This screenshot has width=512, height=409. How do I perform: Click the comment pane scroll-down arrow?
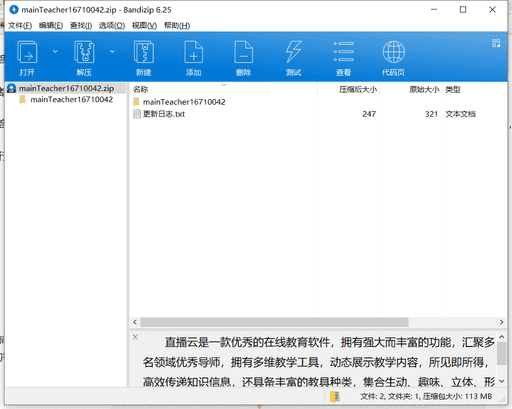tap(502, 381)
